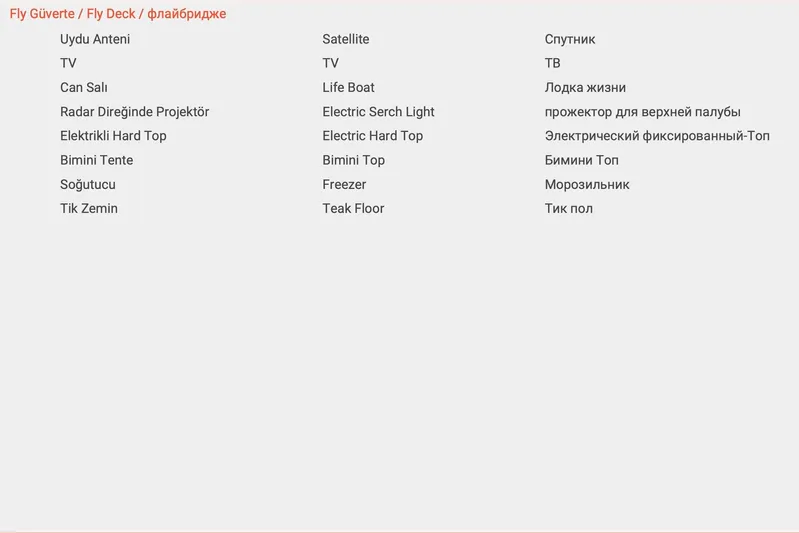Viewport: 799px width, 533px height.
Task: Select Radar Direğinde Projektör item
Action: [135, 112]
